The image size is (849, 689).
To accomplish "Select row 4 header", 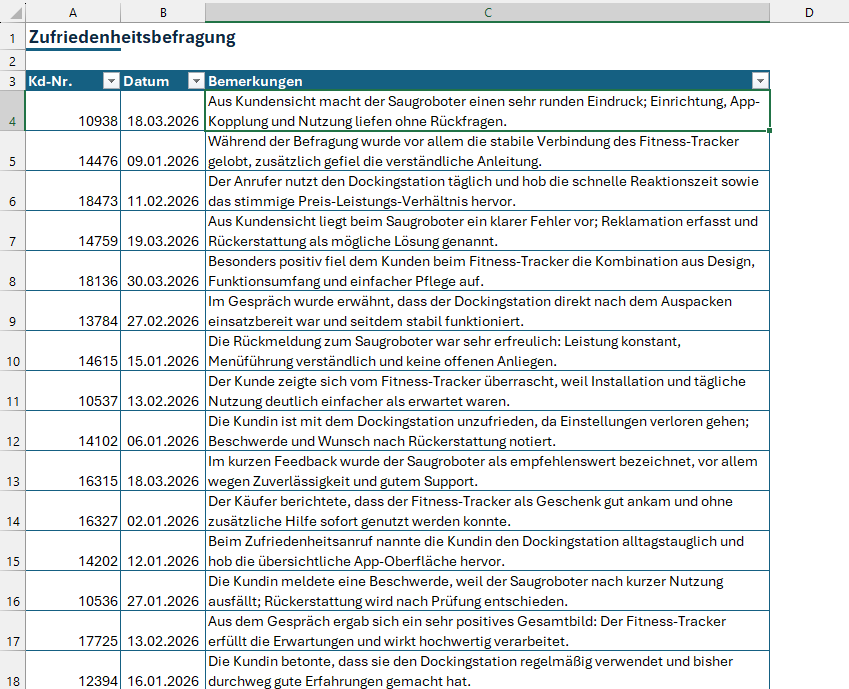I will 12,111.
